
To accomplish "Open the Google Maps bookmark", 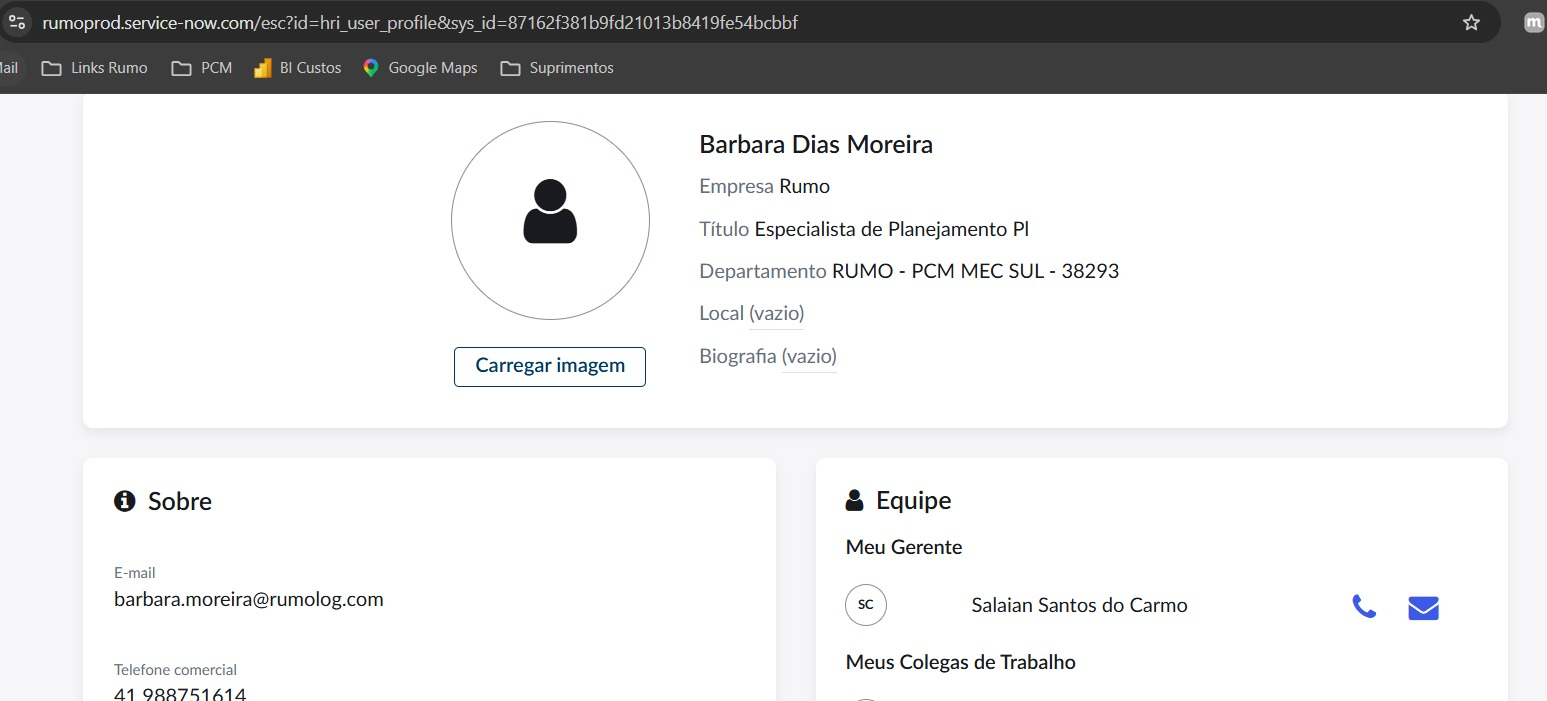I will 420,68.
